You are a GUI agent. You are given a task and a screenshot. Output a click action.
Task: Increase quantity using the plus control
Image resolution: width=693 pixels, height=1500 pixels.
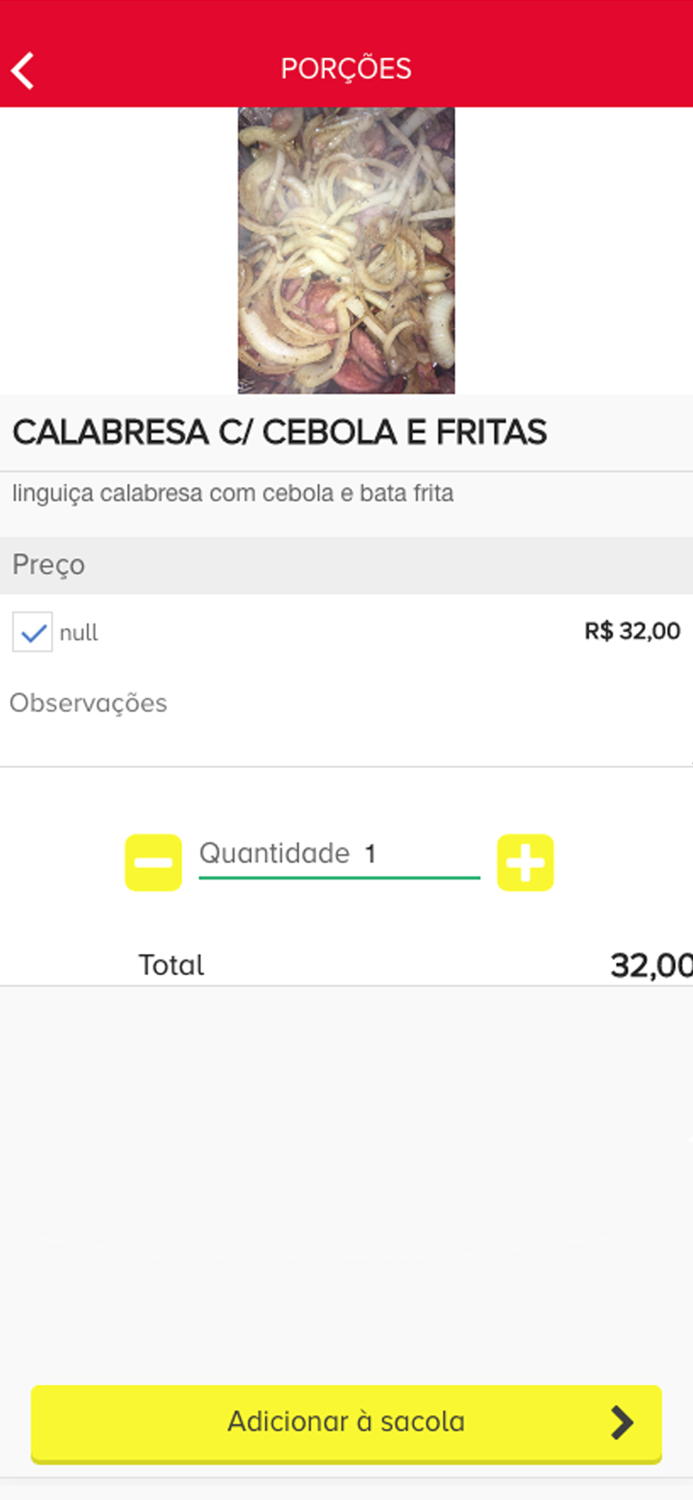tap(525, 862)
